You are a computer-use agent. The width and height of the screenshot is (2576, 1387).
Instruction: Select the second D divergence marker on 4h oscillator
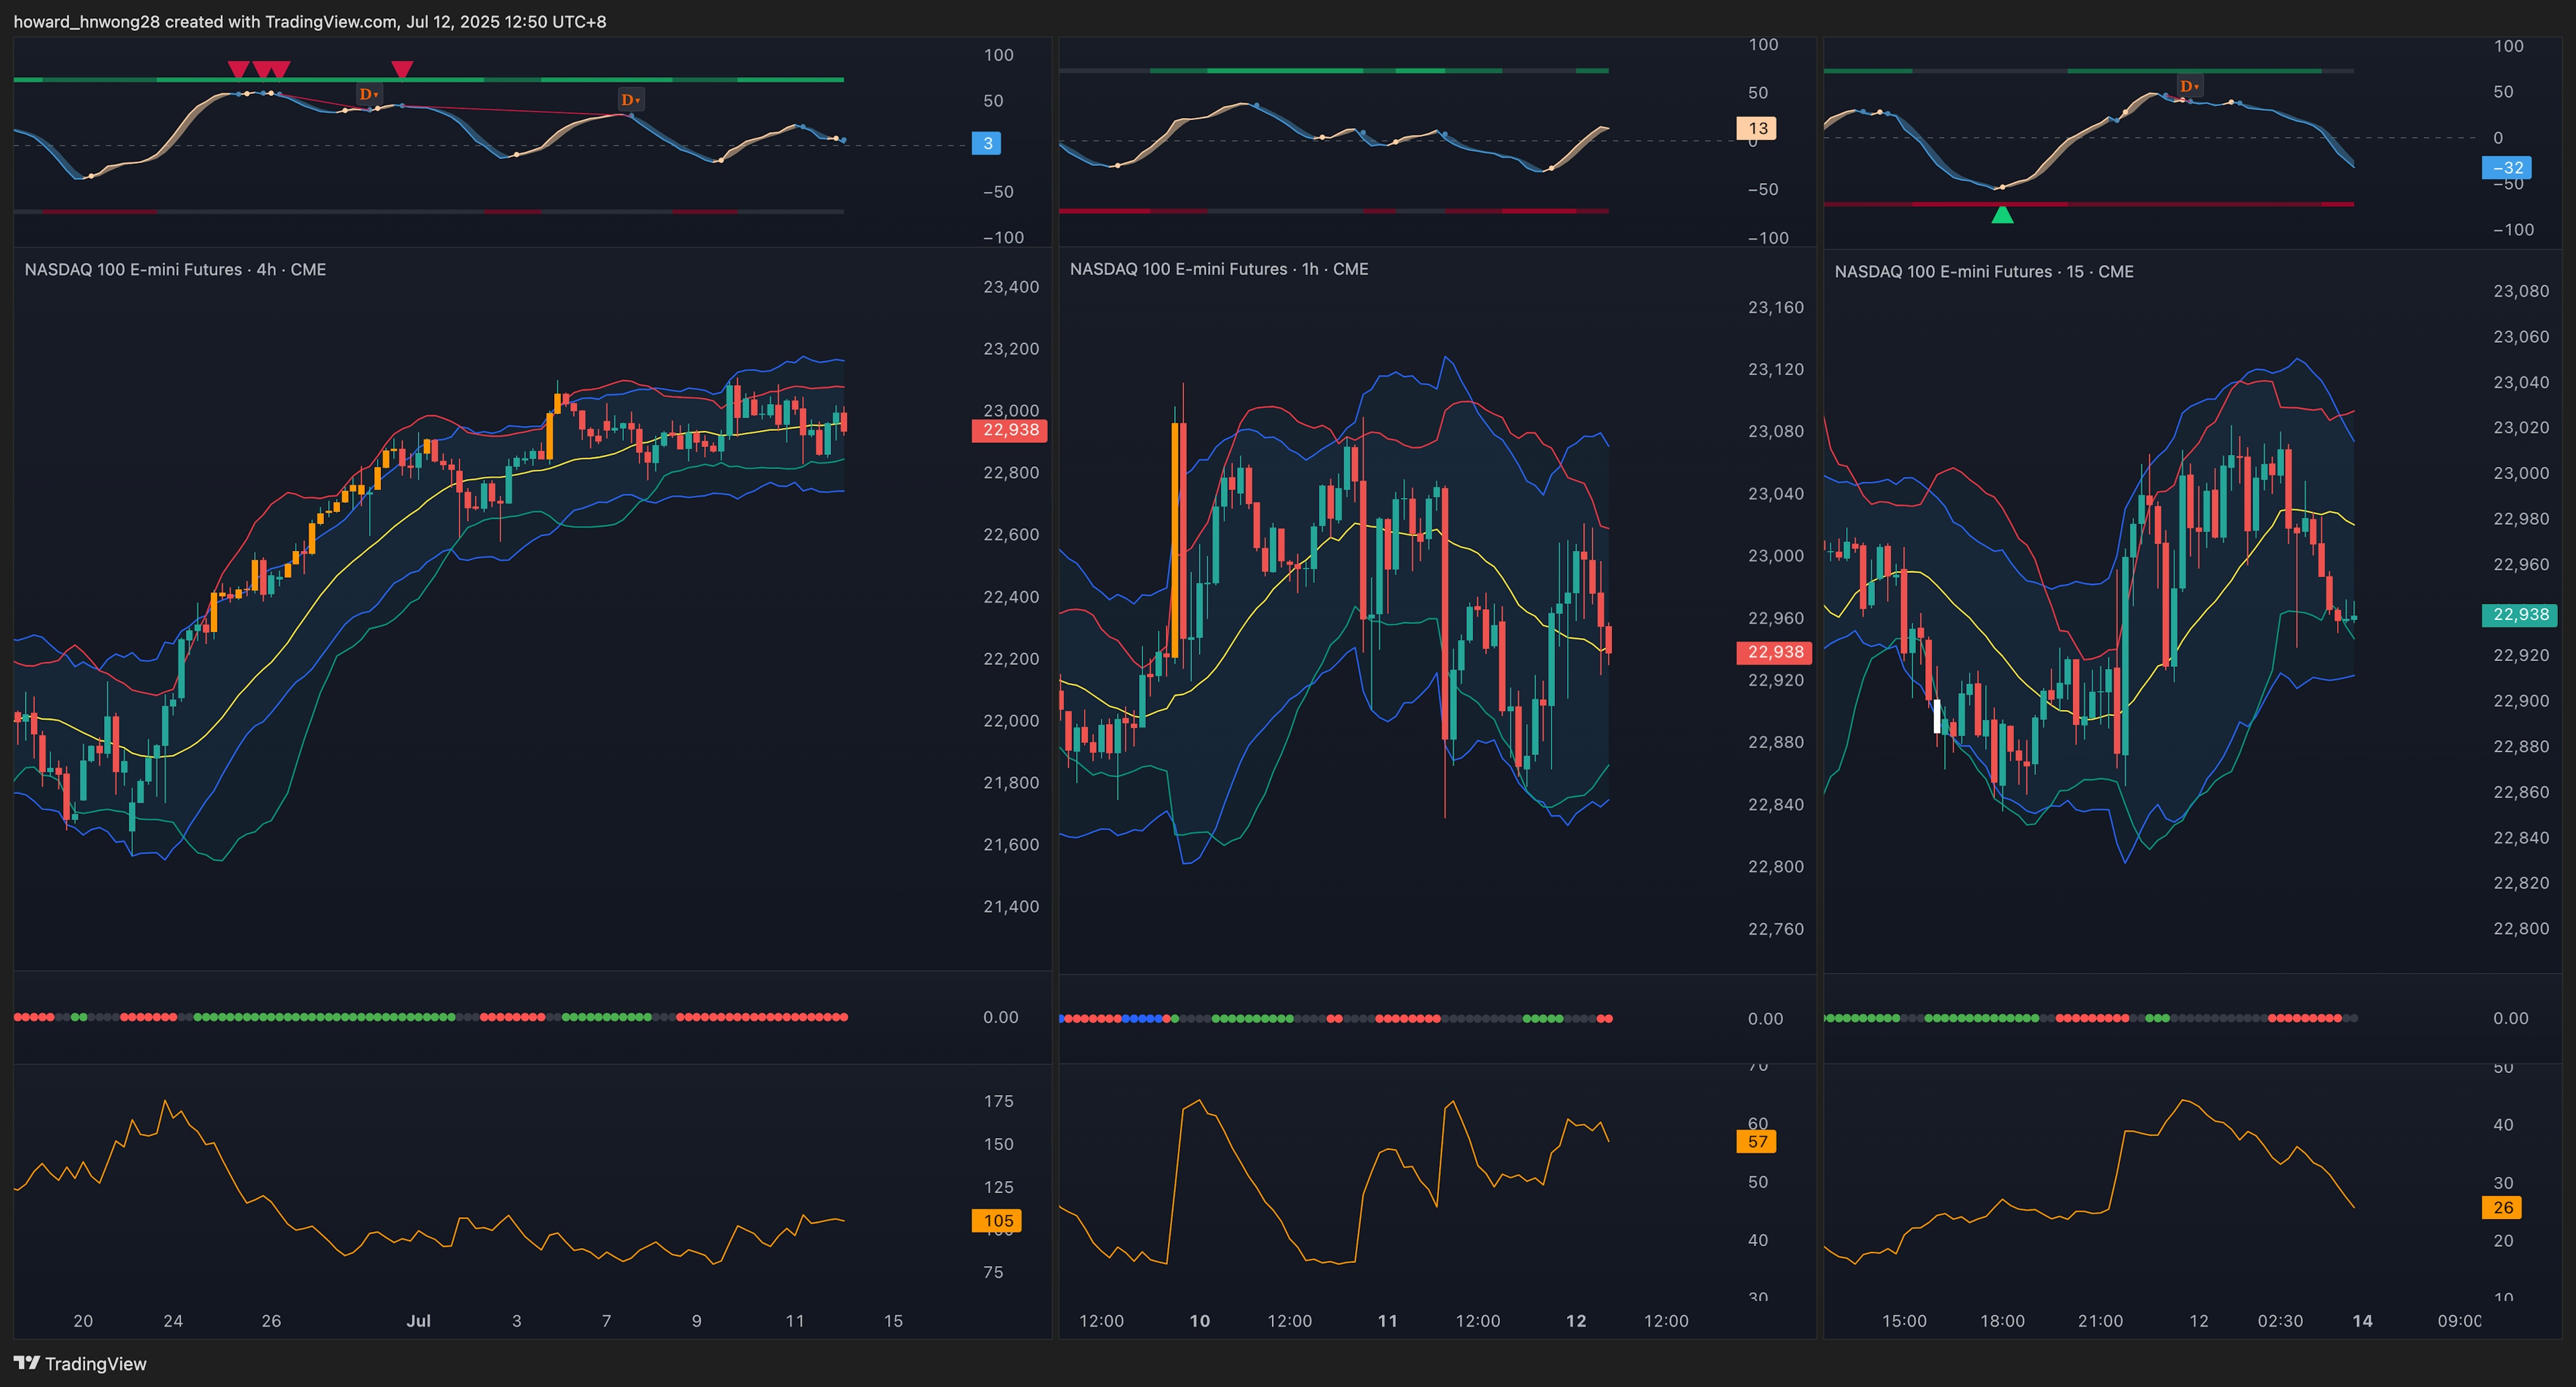(x=631, y=99)
